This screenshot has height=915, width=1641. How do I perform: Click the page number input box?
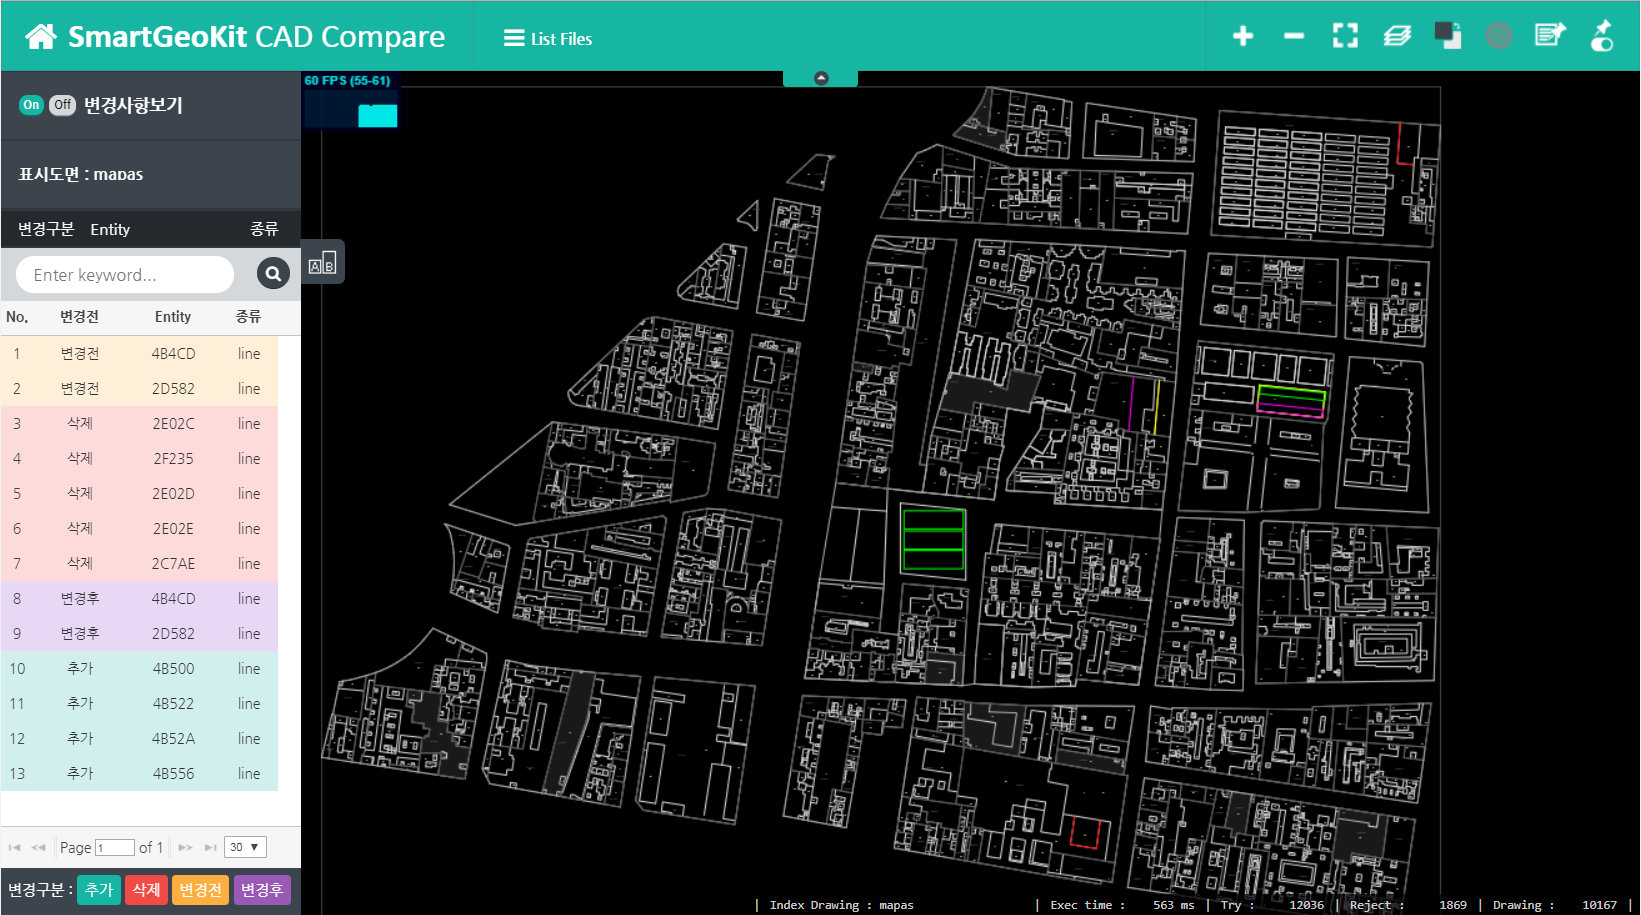(115, 847)
